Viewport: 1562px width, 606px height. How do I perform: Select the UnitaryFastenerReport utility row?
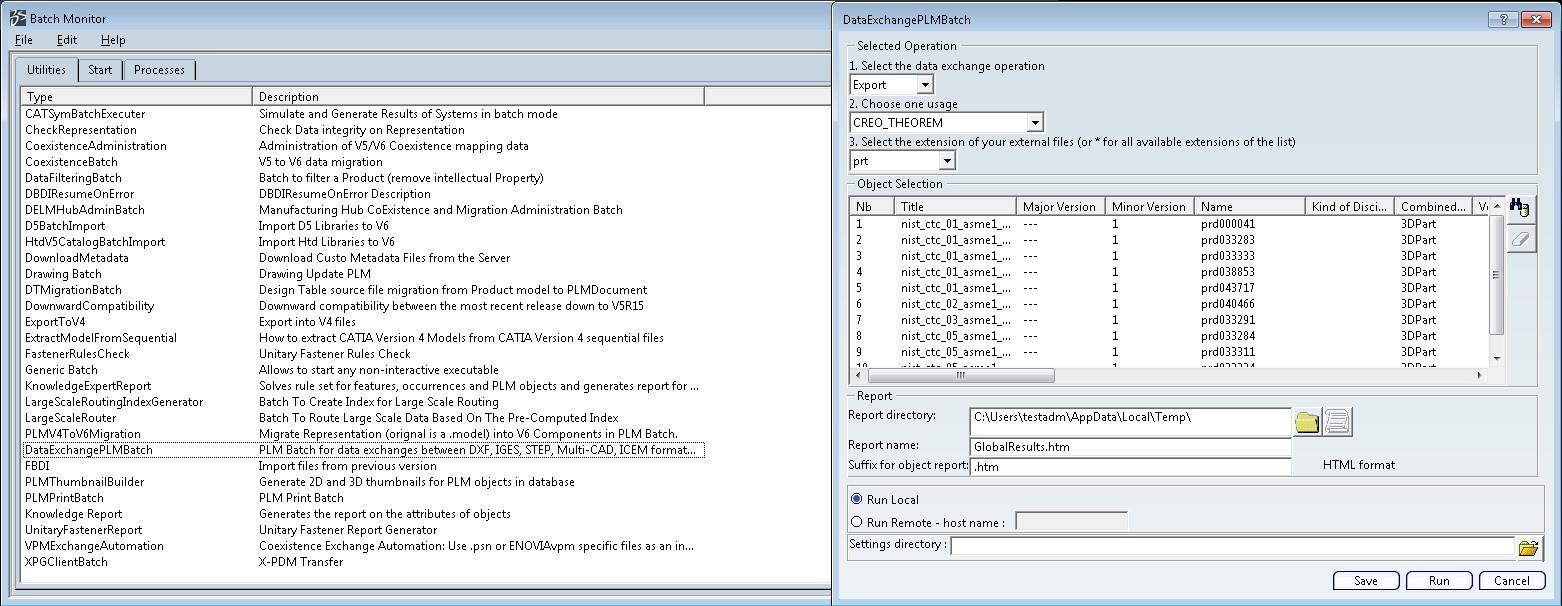click(x=363, y=530)
